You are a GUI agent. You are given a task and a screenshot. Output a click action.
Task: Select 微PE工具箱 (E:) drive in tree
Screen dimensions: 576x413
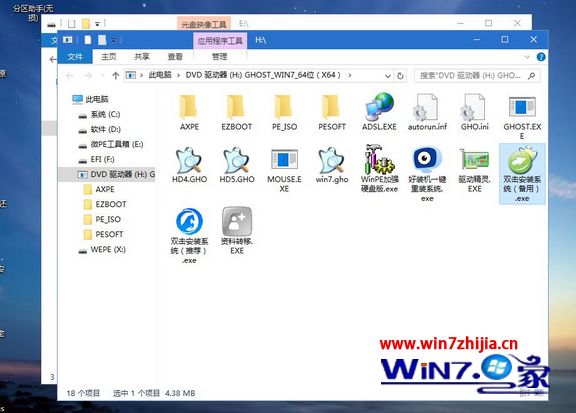[111, 144]
